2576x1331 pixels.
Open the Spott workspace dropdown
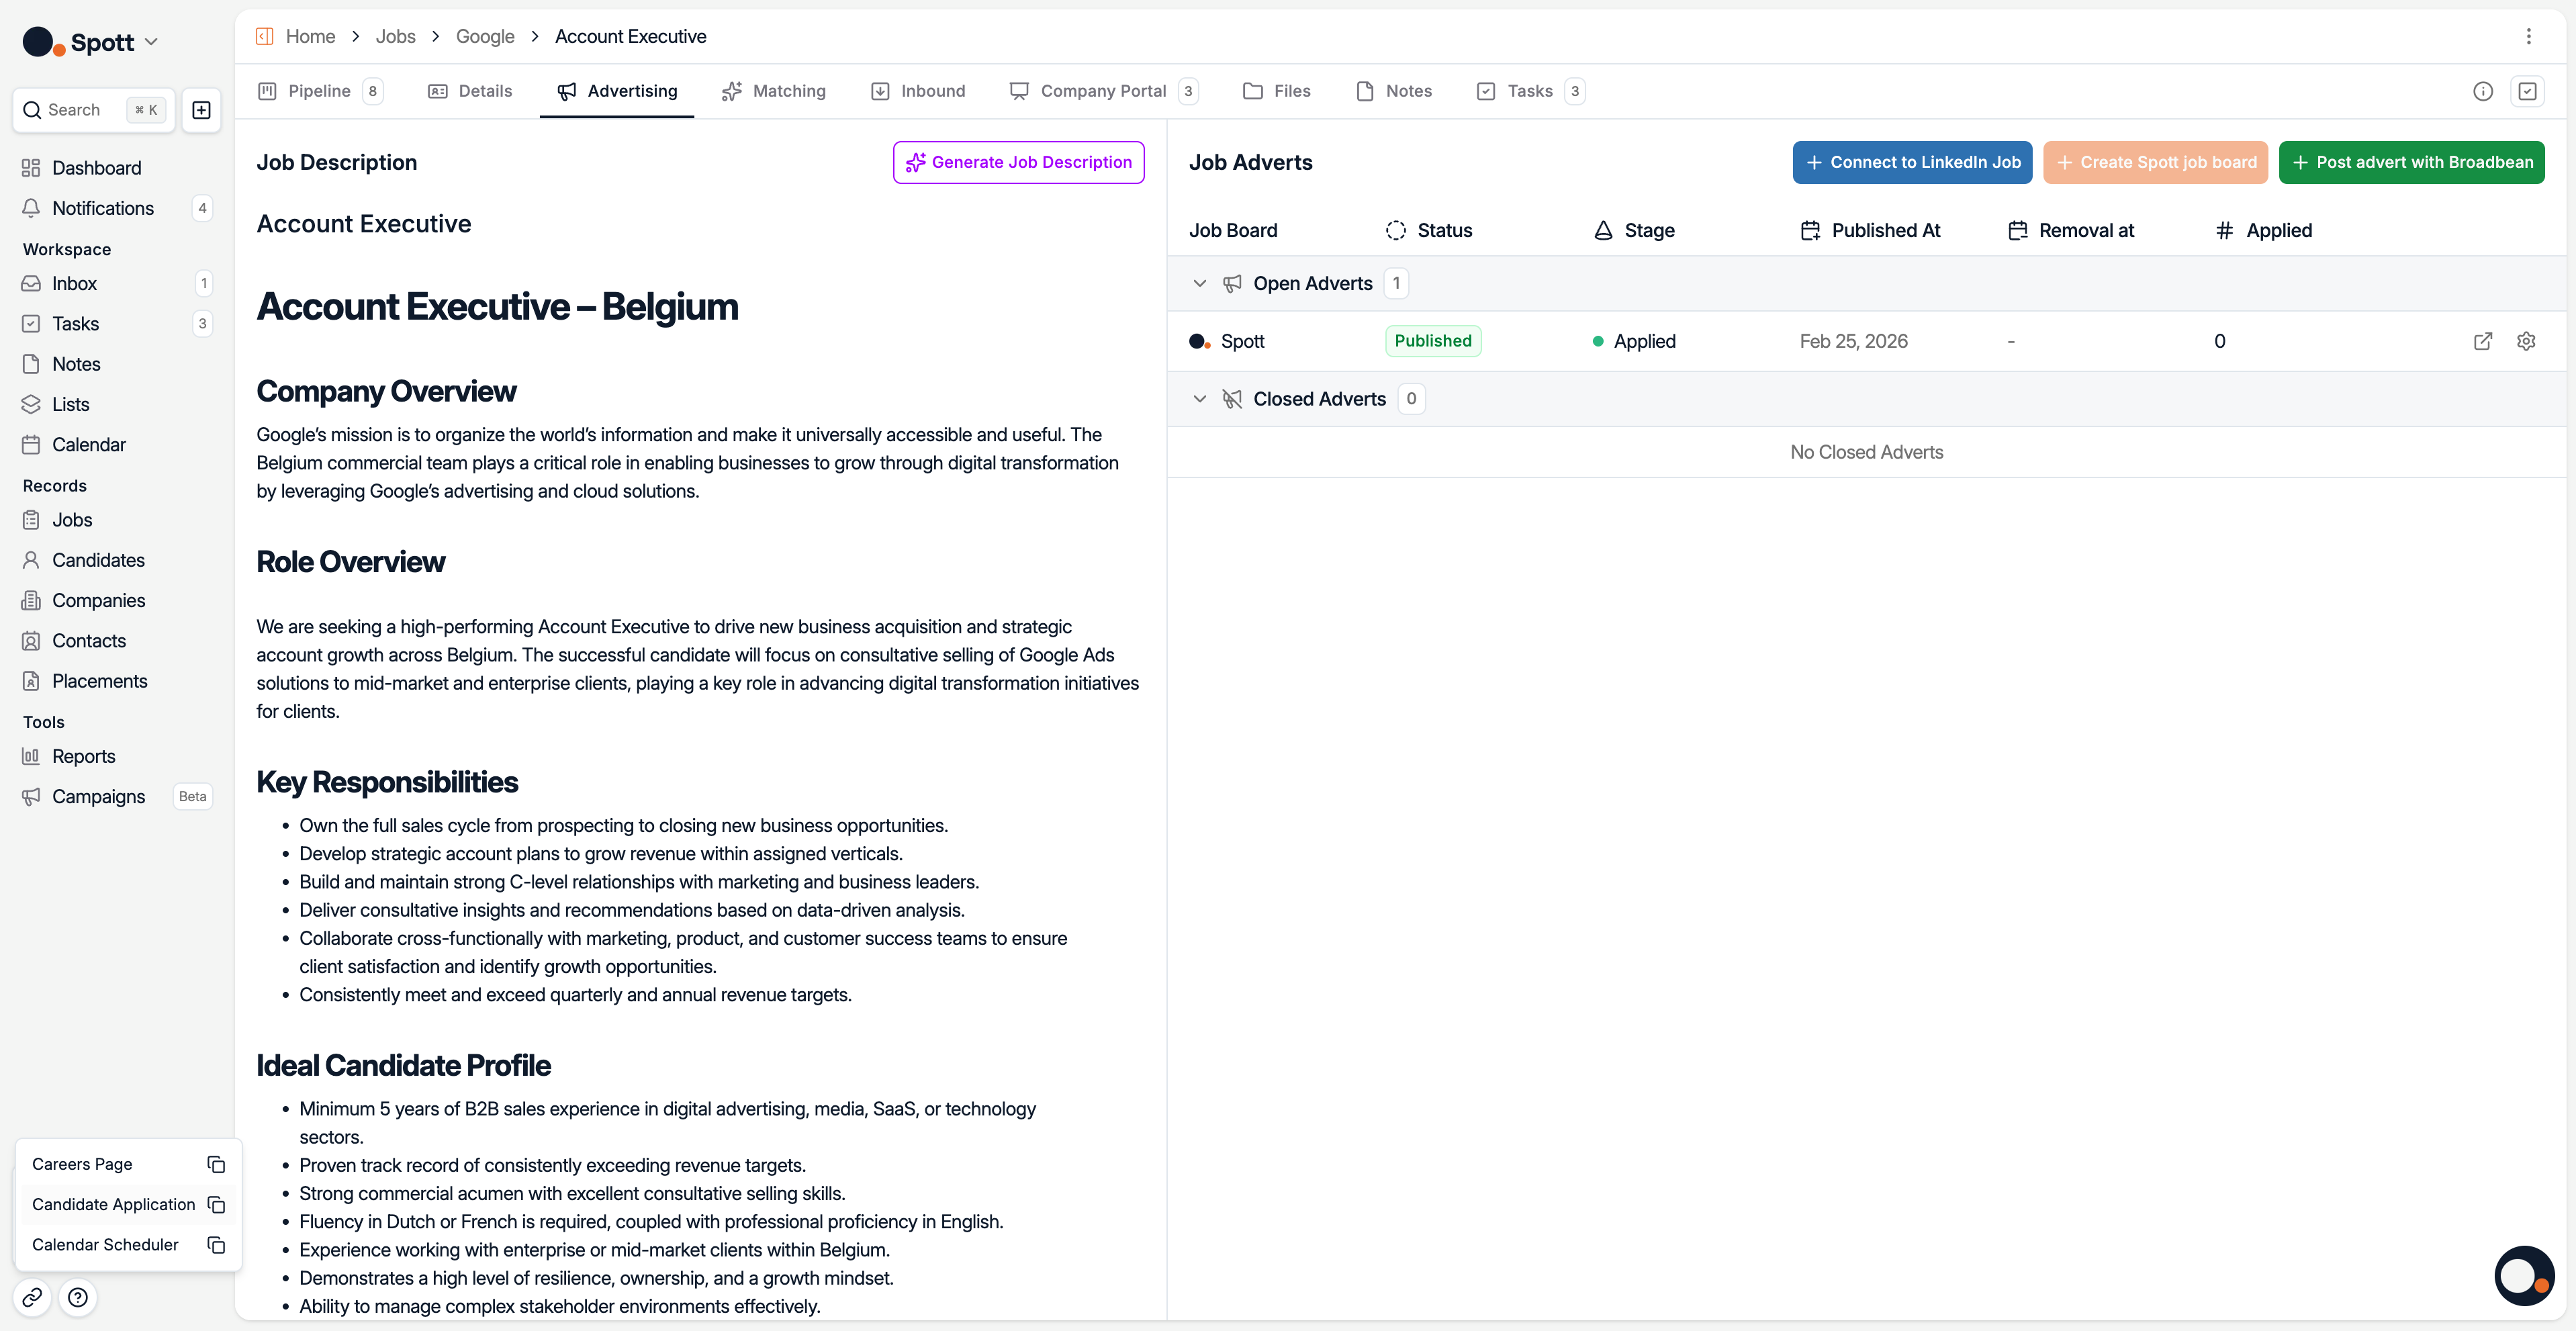click(91, 42)
